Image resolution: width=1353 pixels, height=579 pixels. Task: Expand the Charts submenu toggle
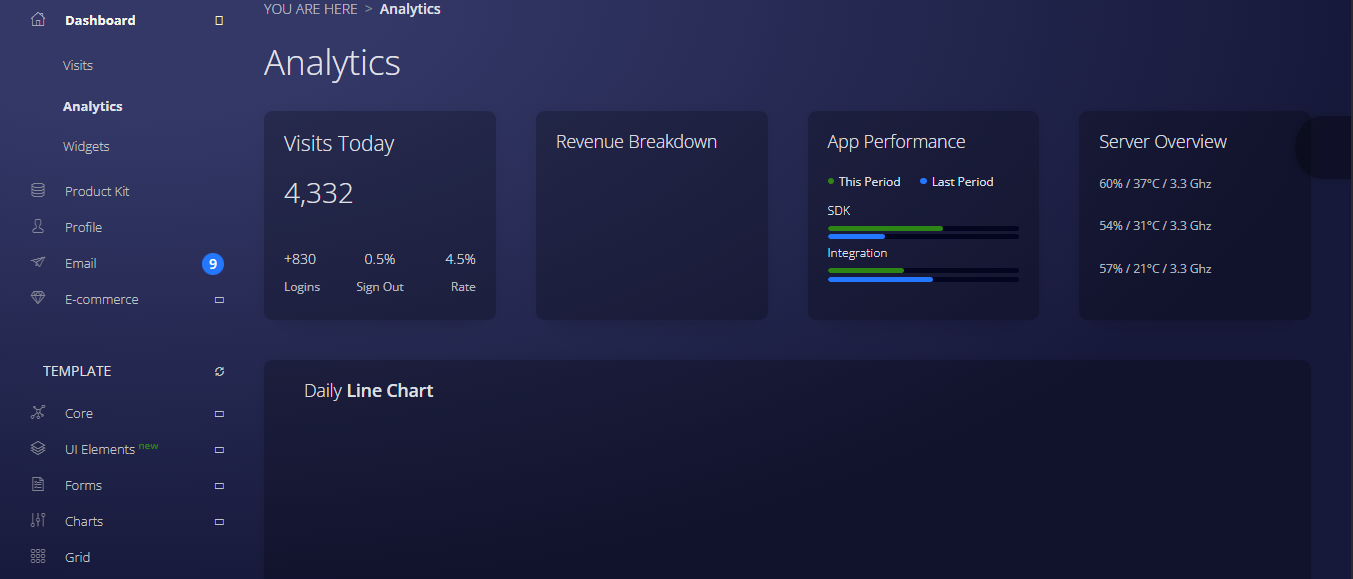pos(219,522)
